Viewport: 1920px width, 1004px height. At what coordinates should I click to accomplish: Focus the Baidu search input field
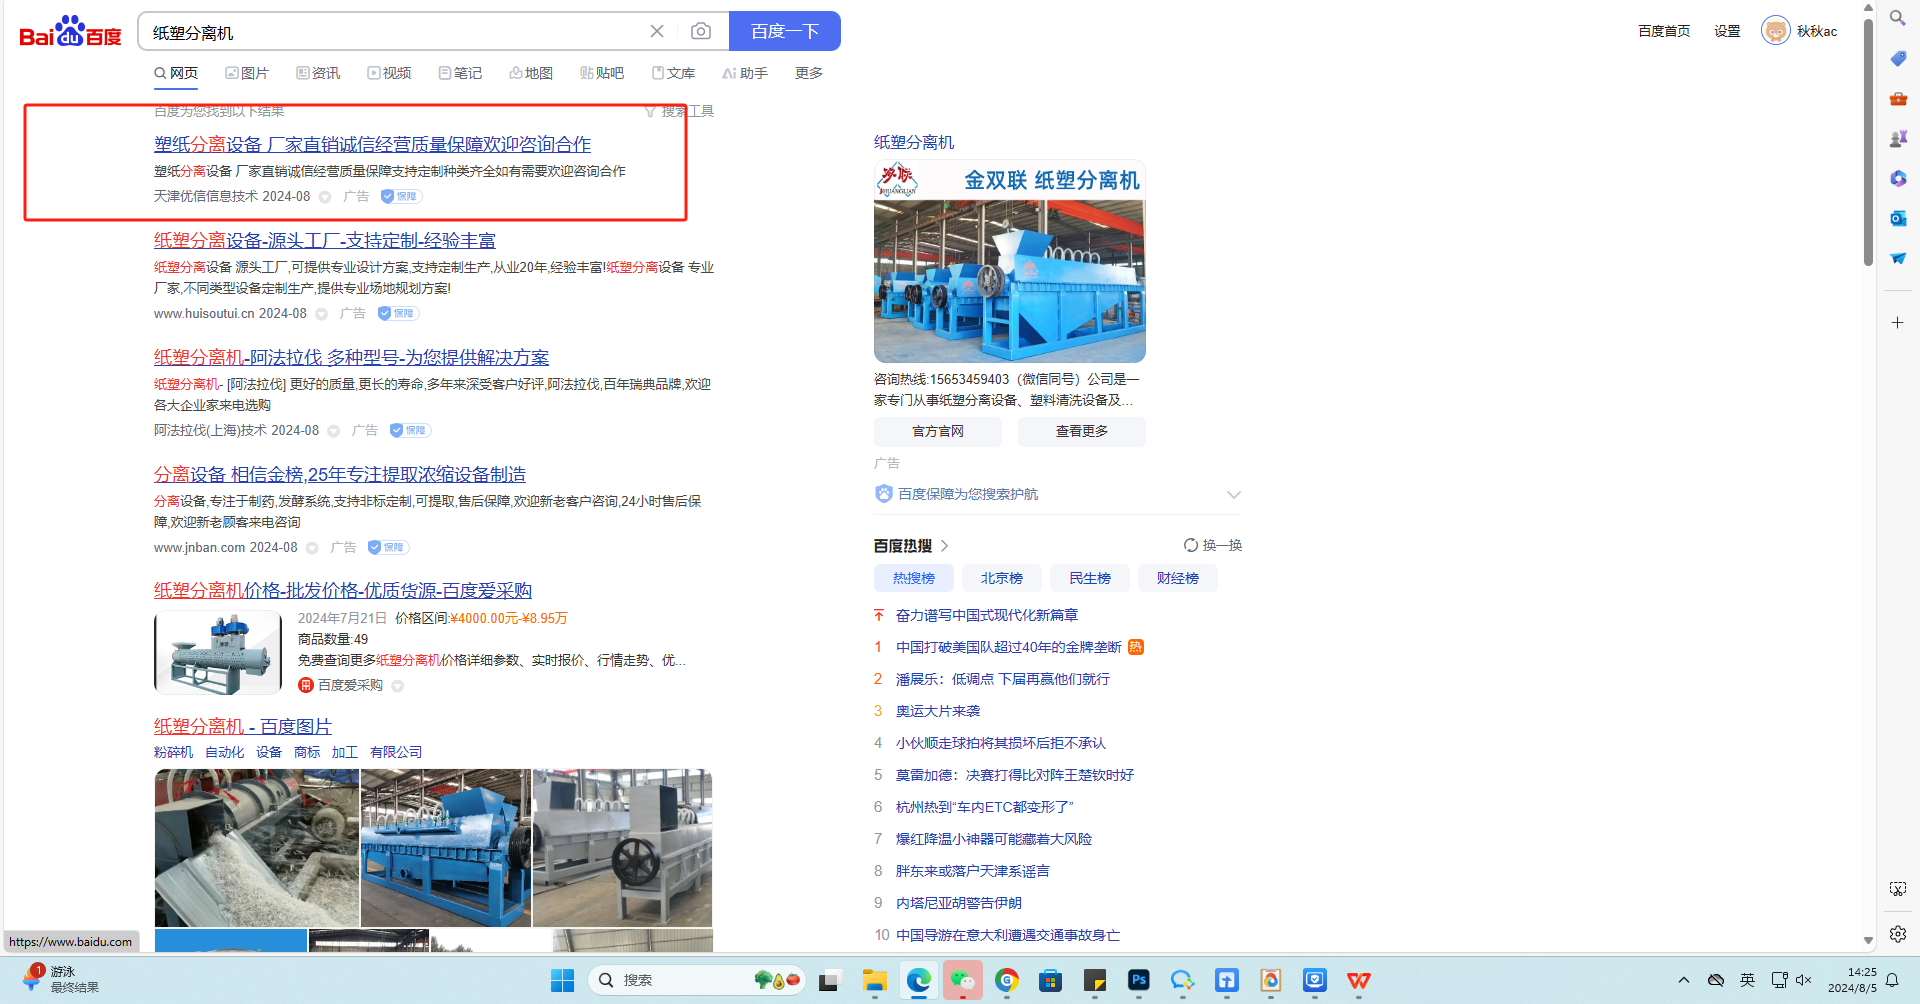click(x=395, y=32)
